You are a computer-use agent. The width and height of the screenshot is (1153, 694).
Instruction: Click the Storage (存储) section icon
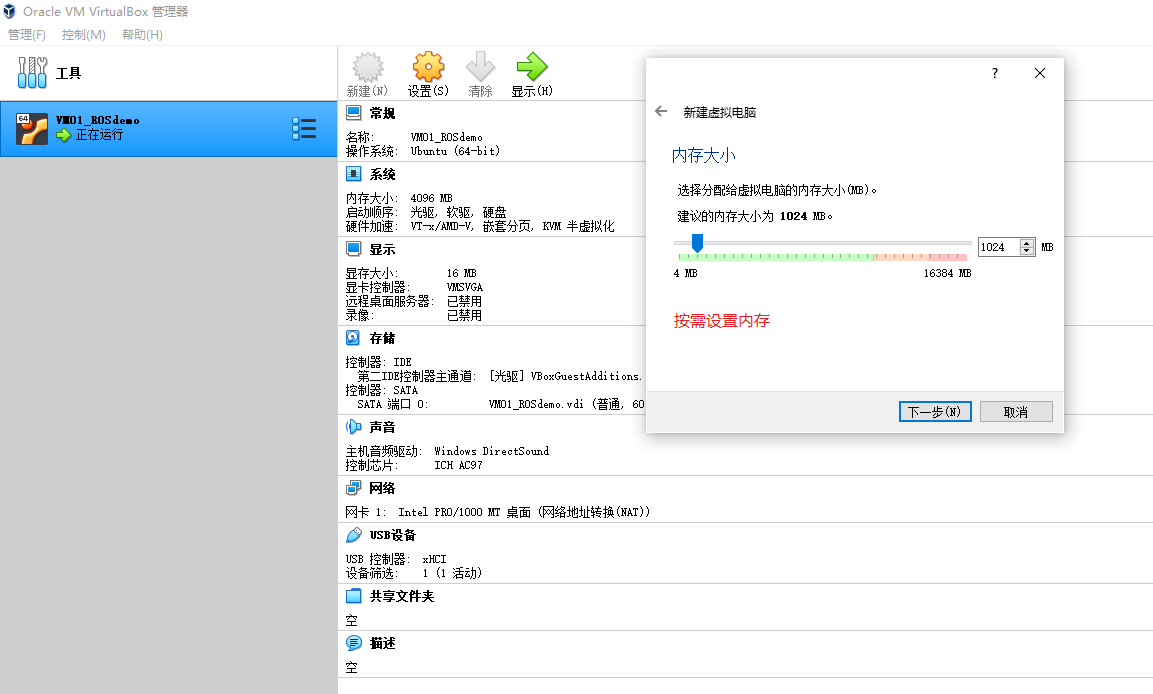pos(354,338)
